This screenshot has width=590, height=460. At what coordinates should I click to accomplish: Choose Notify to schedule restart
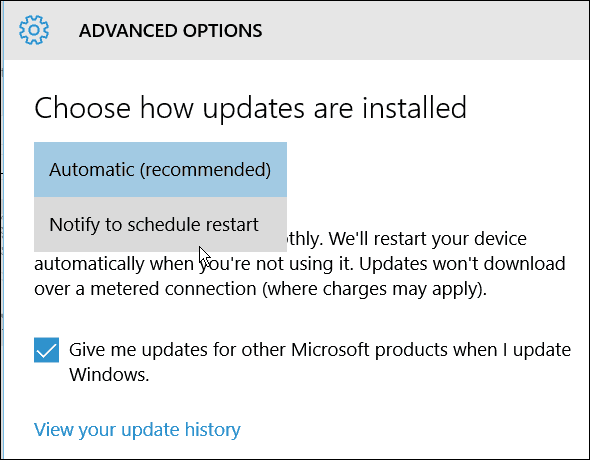click(160, 224)
